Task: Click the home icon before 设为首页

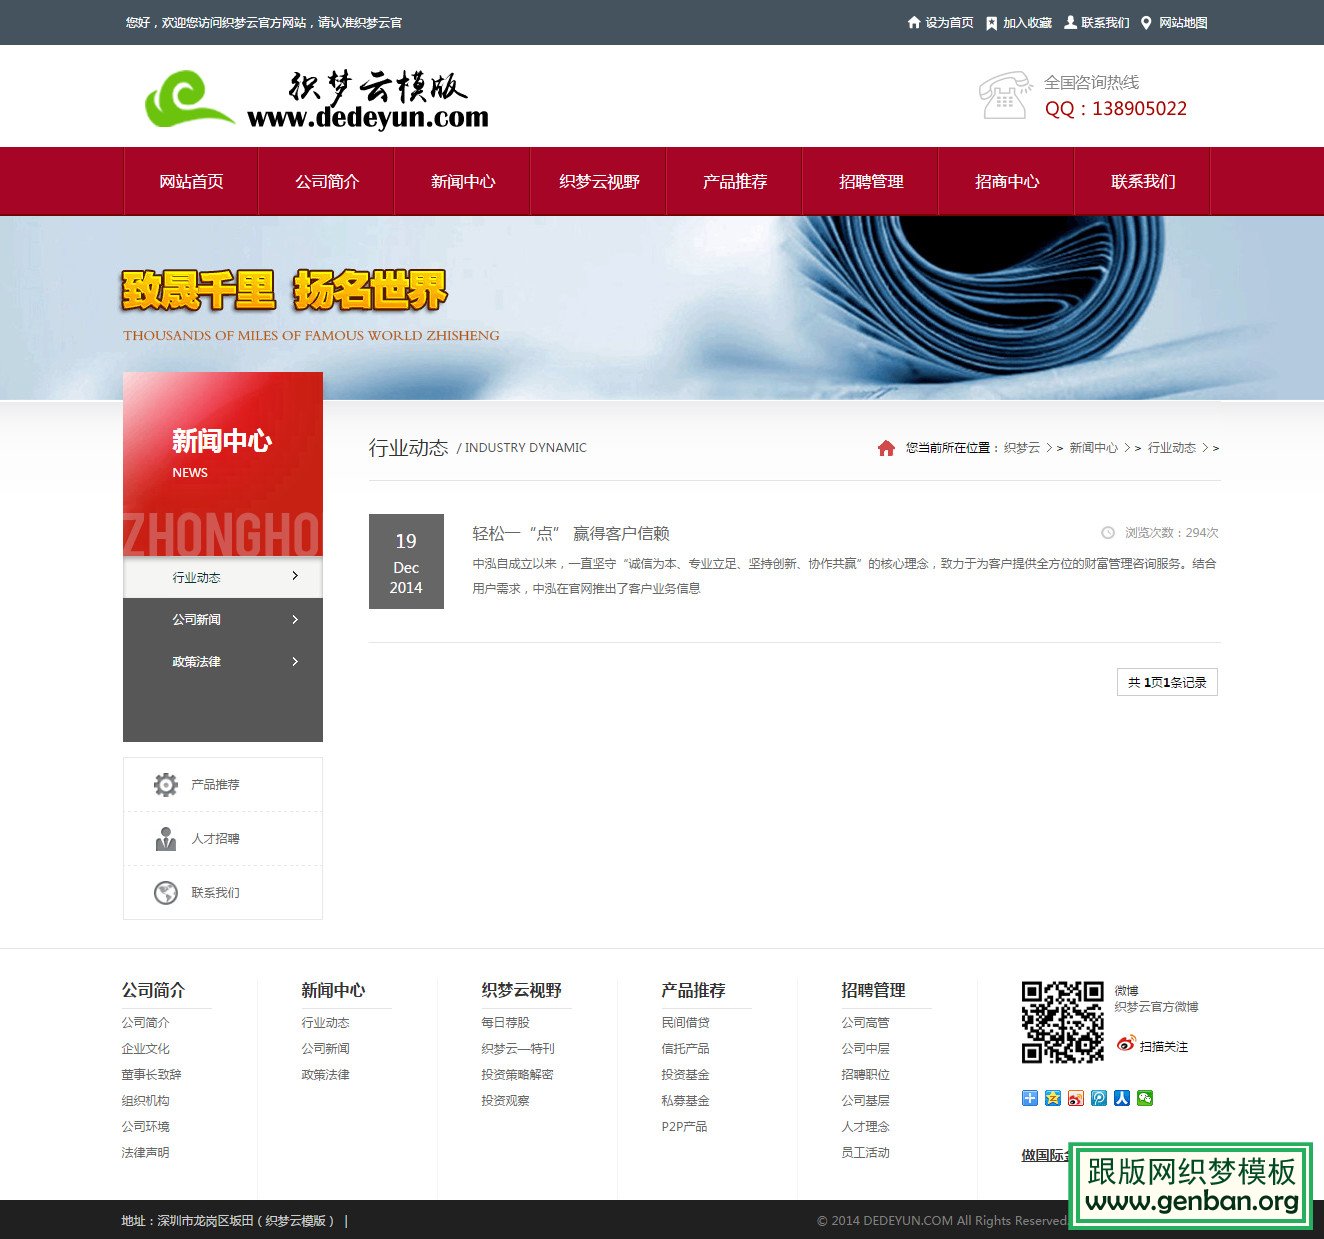Action: point(914,22)
